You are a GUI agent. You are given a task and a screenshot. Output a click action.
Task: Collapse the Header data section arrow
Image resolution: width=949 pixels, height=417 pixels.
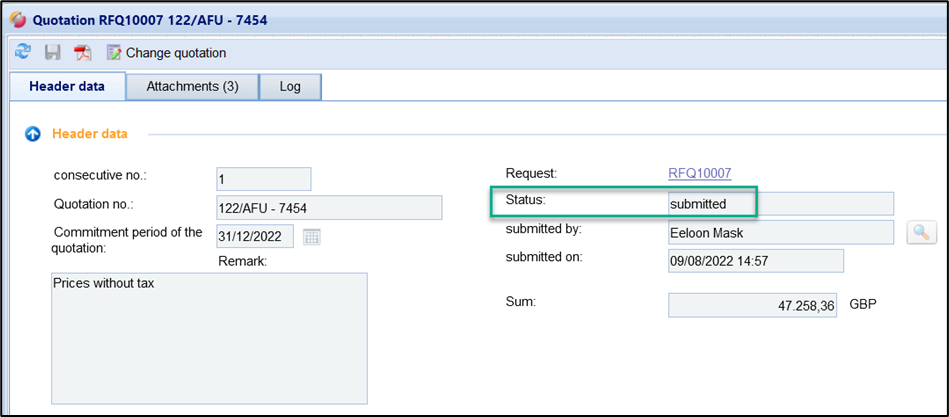click(32, 133)
